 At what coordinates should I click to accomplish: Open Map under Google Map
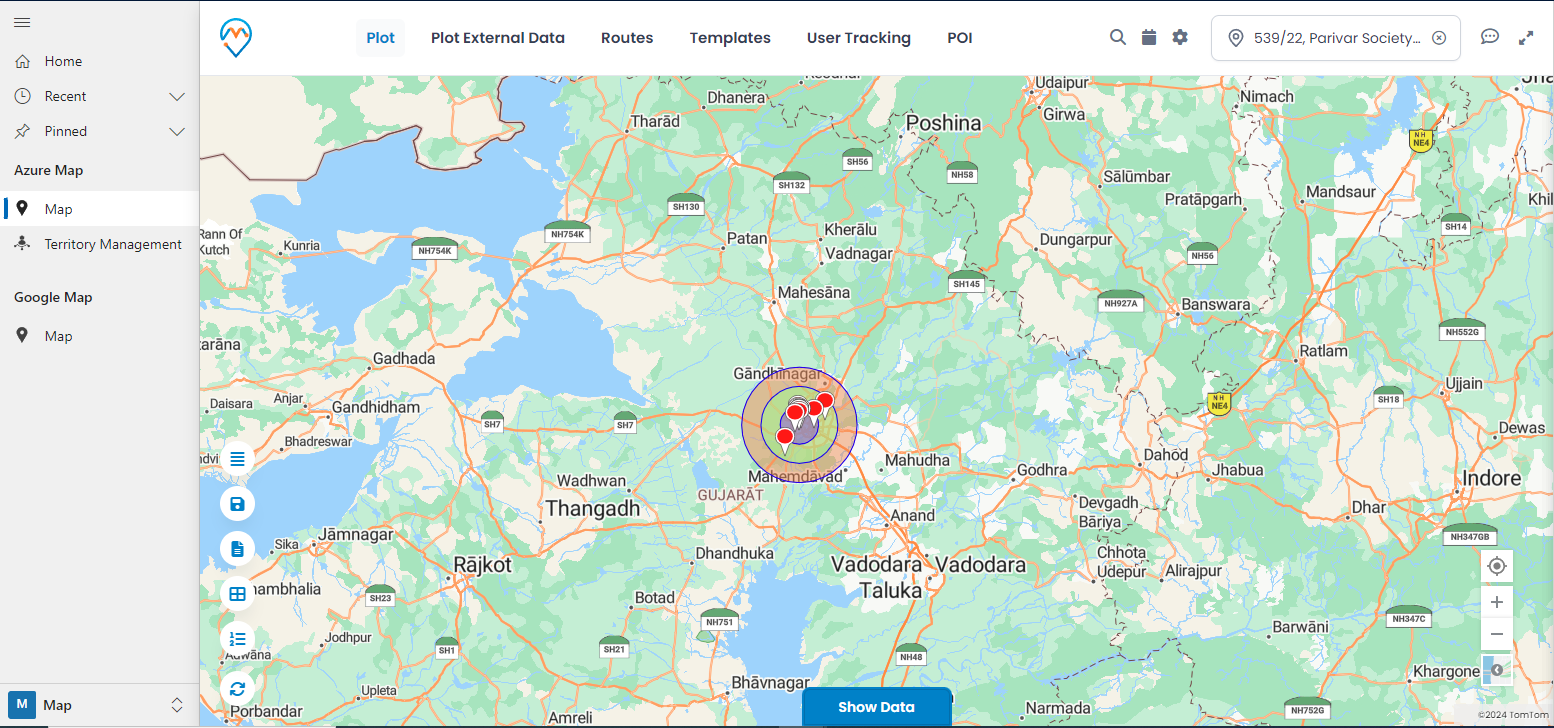pyautogui.click(x=99, y=336)
